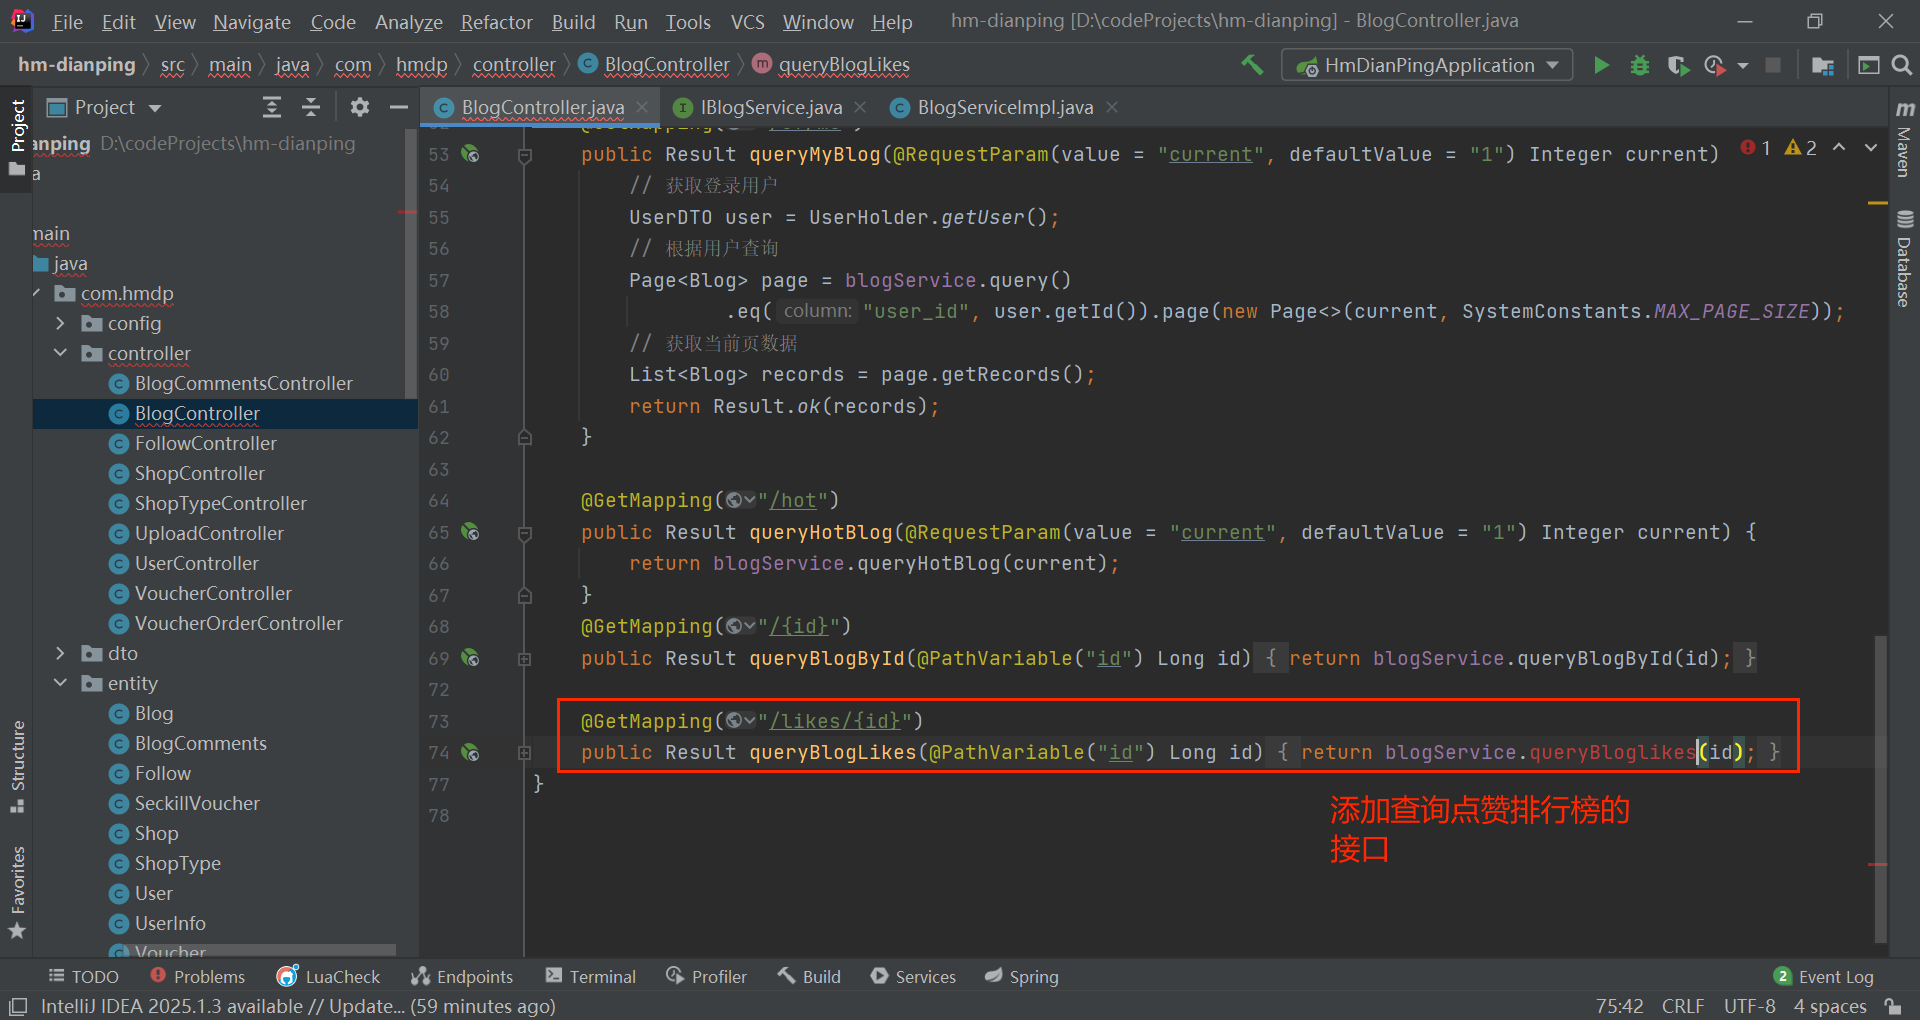Jump to previous highlighted error arrow
1921x1020 pixels.
tap(1839, 148)
